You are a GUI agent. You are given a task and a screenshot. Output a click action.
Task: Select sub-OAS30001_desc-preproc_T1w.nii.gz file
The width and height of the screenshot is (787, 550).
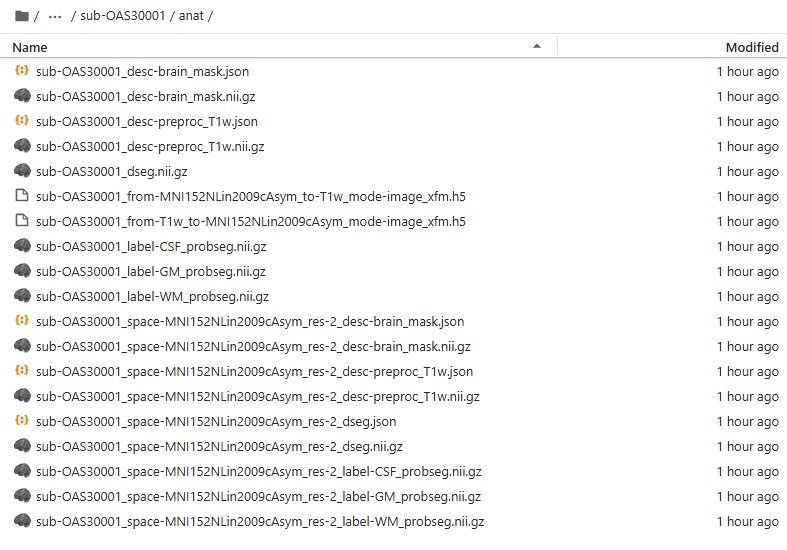point(150,147)
